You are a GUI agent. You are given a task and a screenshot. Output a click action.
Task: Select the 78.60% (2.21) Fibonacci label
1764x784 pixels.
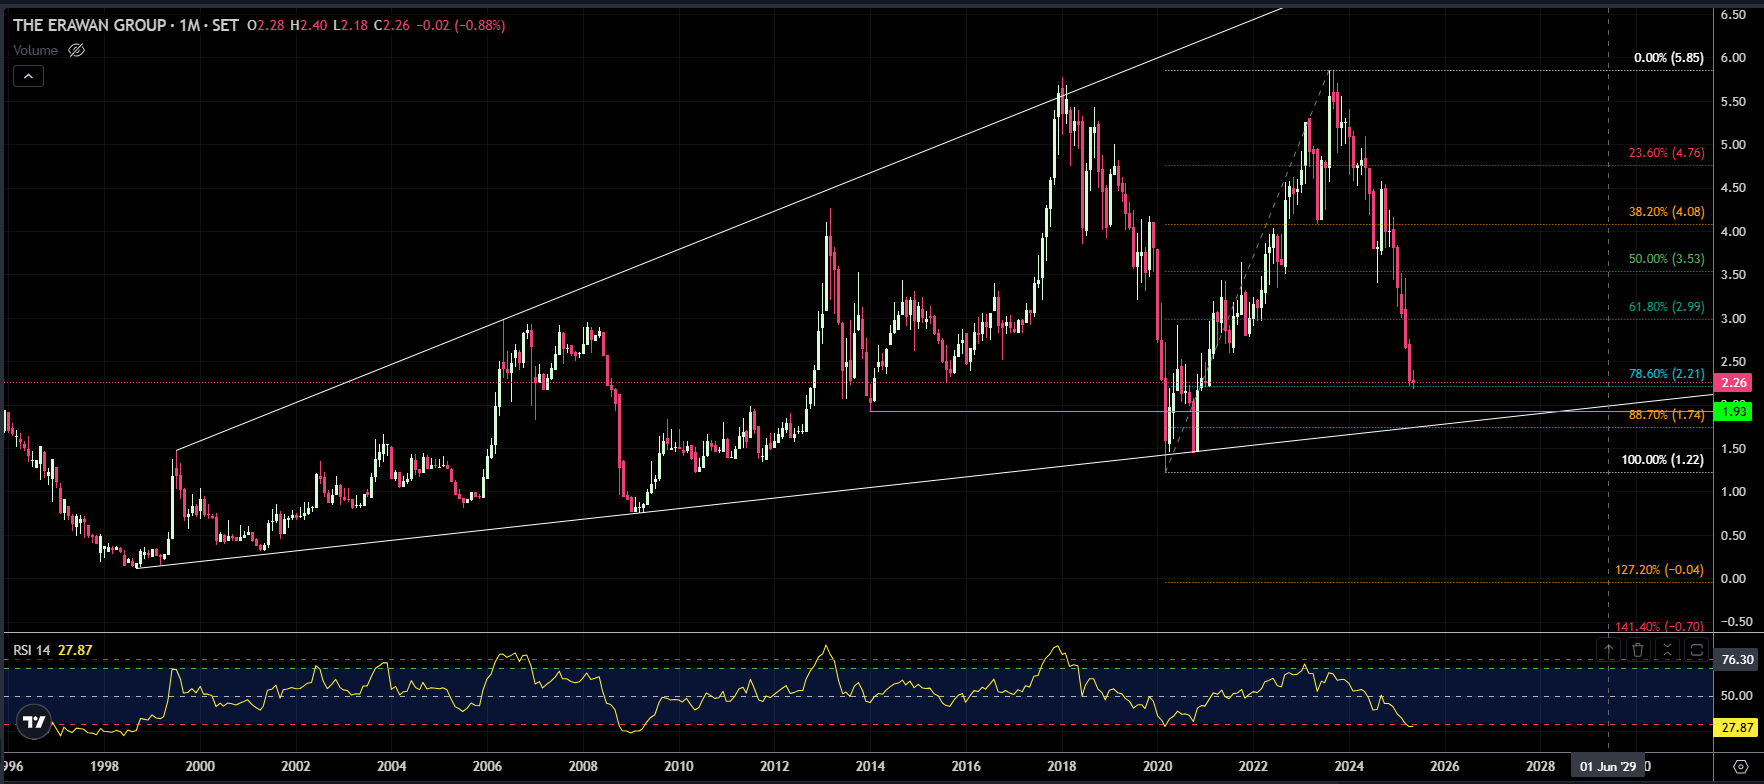click(1666, 374)
